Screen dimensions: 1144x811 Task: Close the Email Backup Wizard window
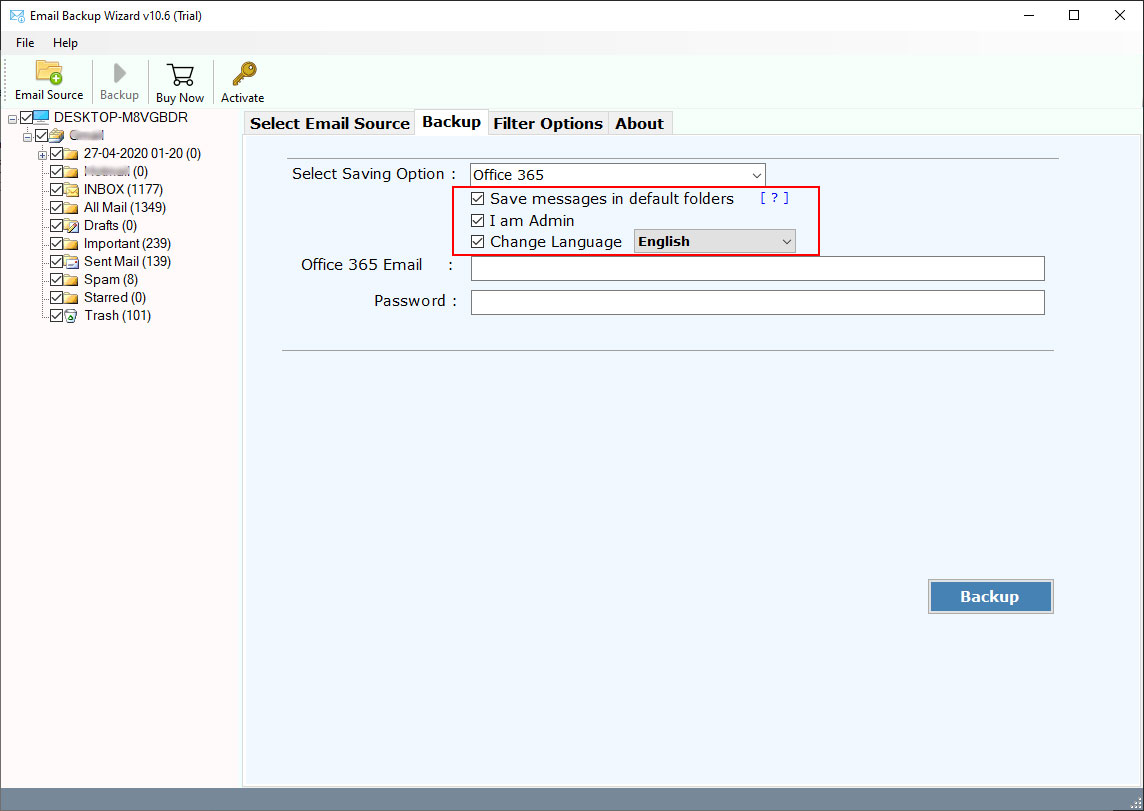click(1120, 15)
